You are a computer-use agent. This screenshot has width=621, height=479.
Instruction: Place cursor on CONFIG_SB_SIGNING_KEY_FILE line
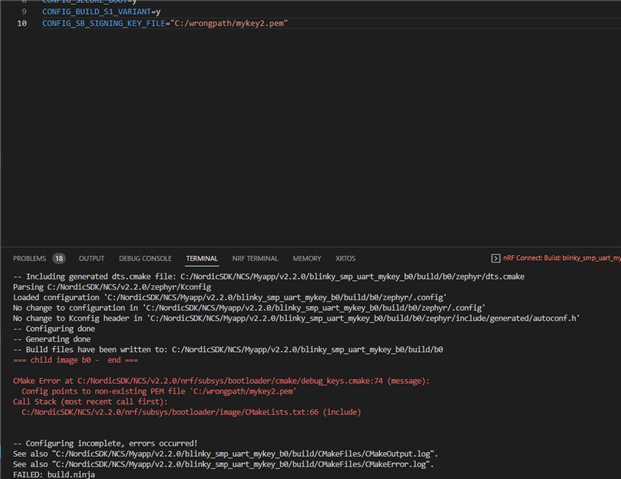(x=165, y=23)
